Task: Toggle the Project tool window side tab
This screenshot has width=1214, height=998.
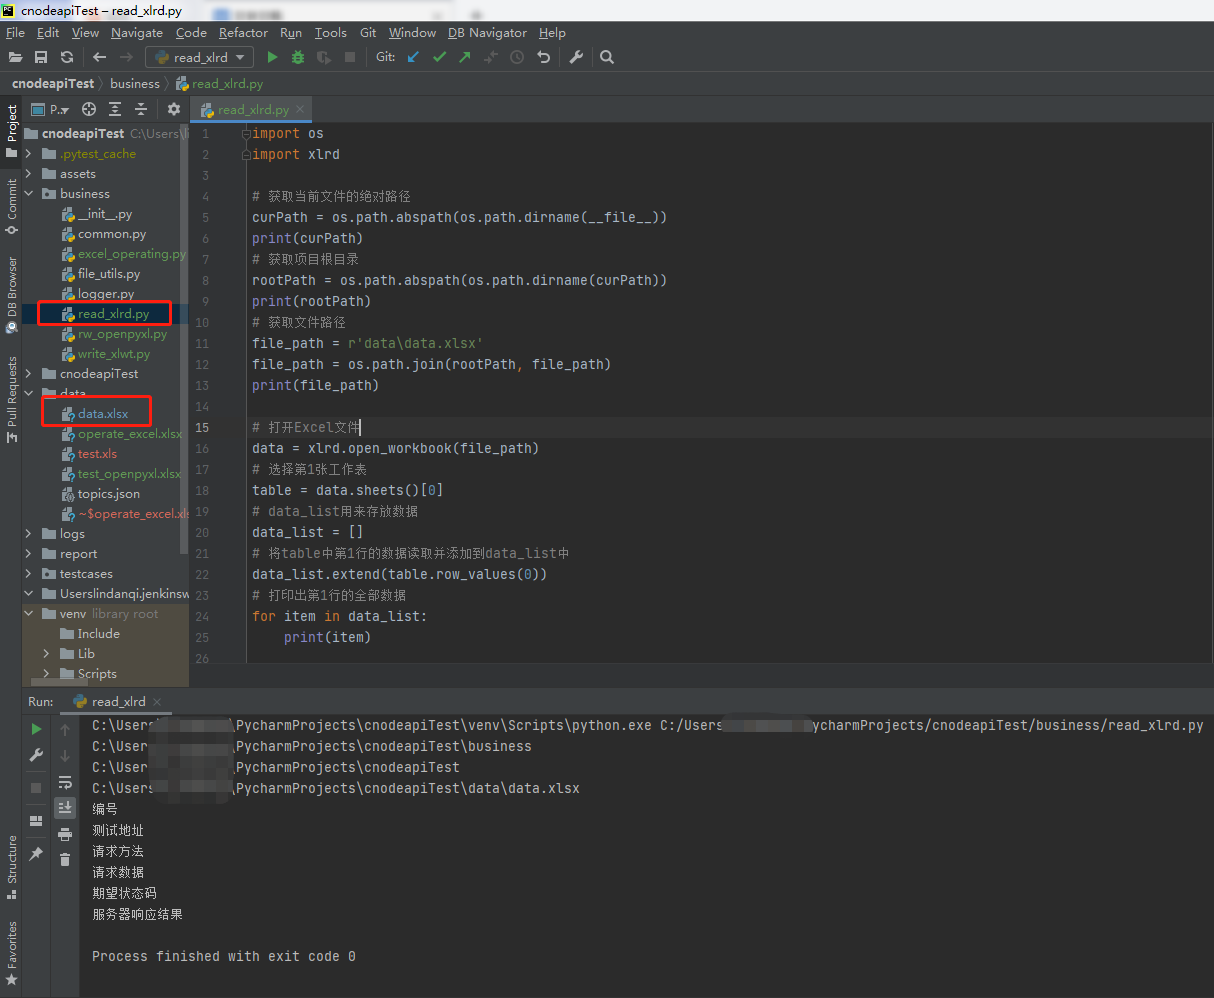Action: click(11, 131)
